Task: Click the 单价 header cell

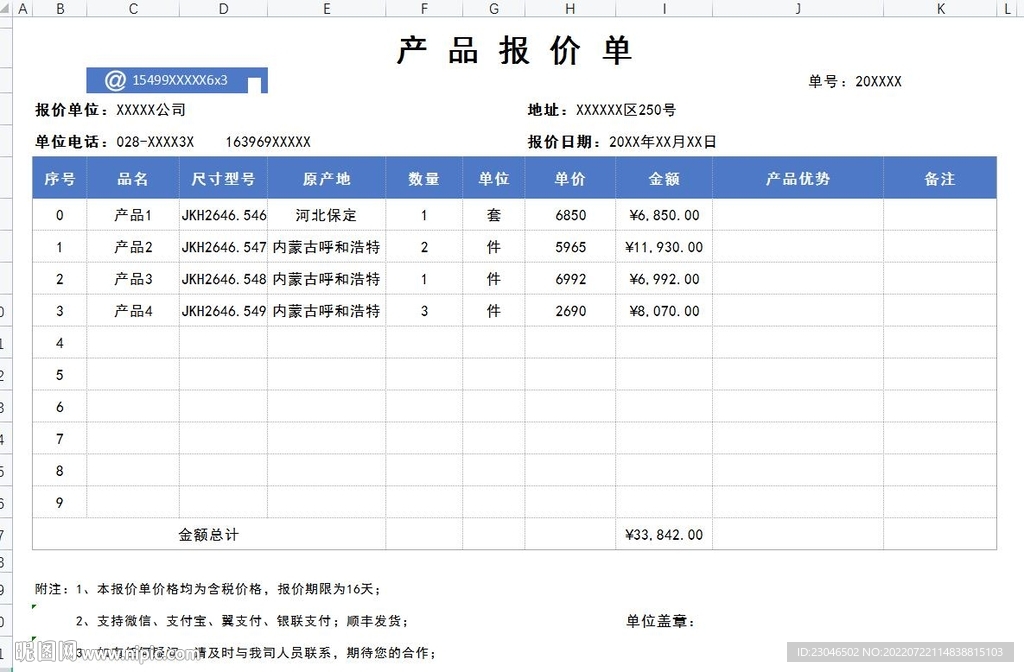Action: [x=570, y=178]
